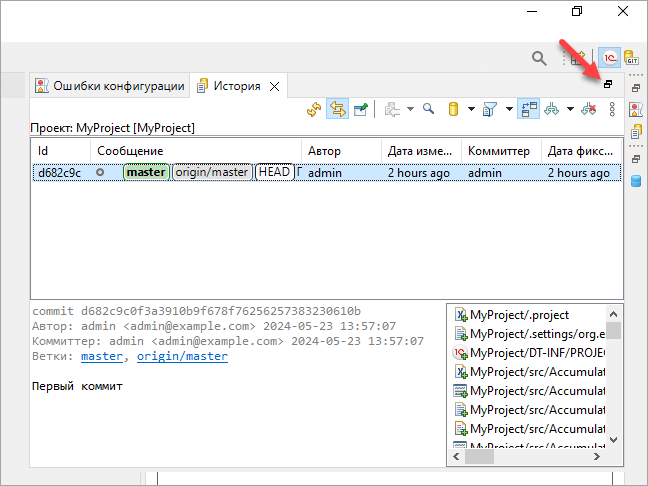Click the pin view icon
This screenshot has width=648, height=486.
click(360, 109)
